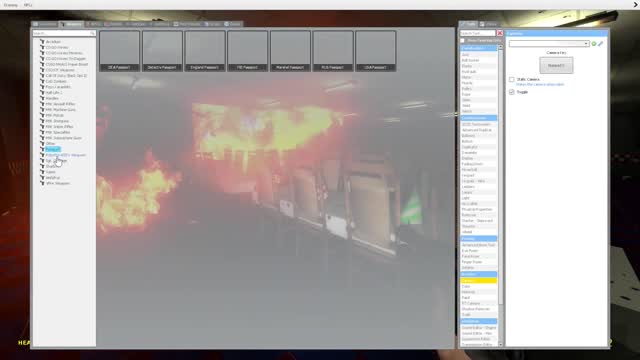The image size is (640, 360).
Task: Open NPCs menu in top bar
Action: pyautogui.click(x=28, y=5)
